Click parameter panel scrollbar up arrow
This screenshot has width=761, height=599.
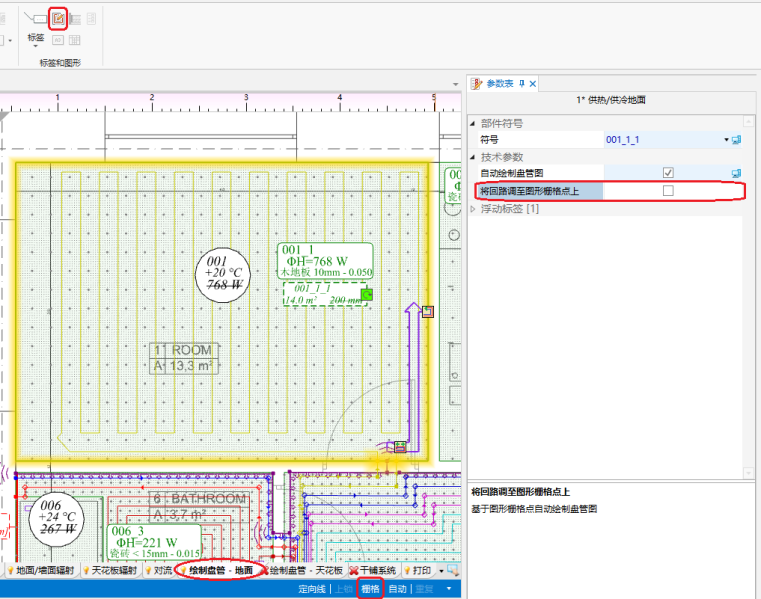coord(748,121)
